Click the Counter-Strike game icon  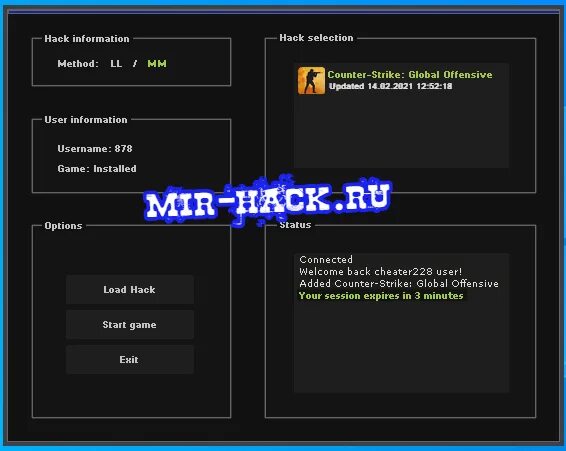pyautogui.click(x=311, y=81)
